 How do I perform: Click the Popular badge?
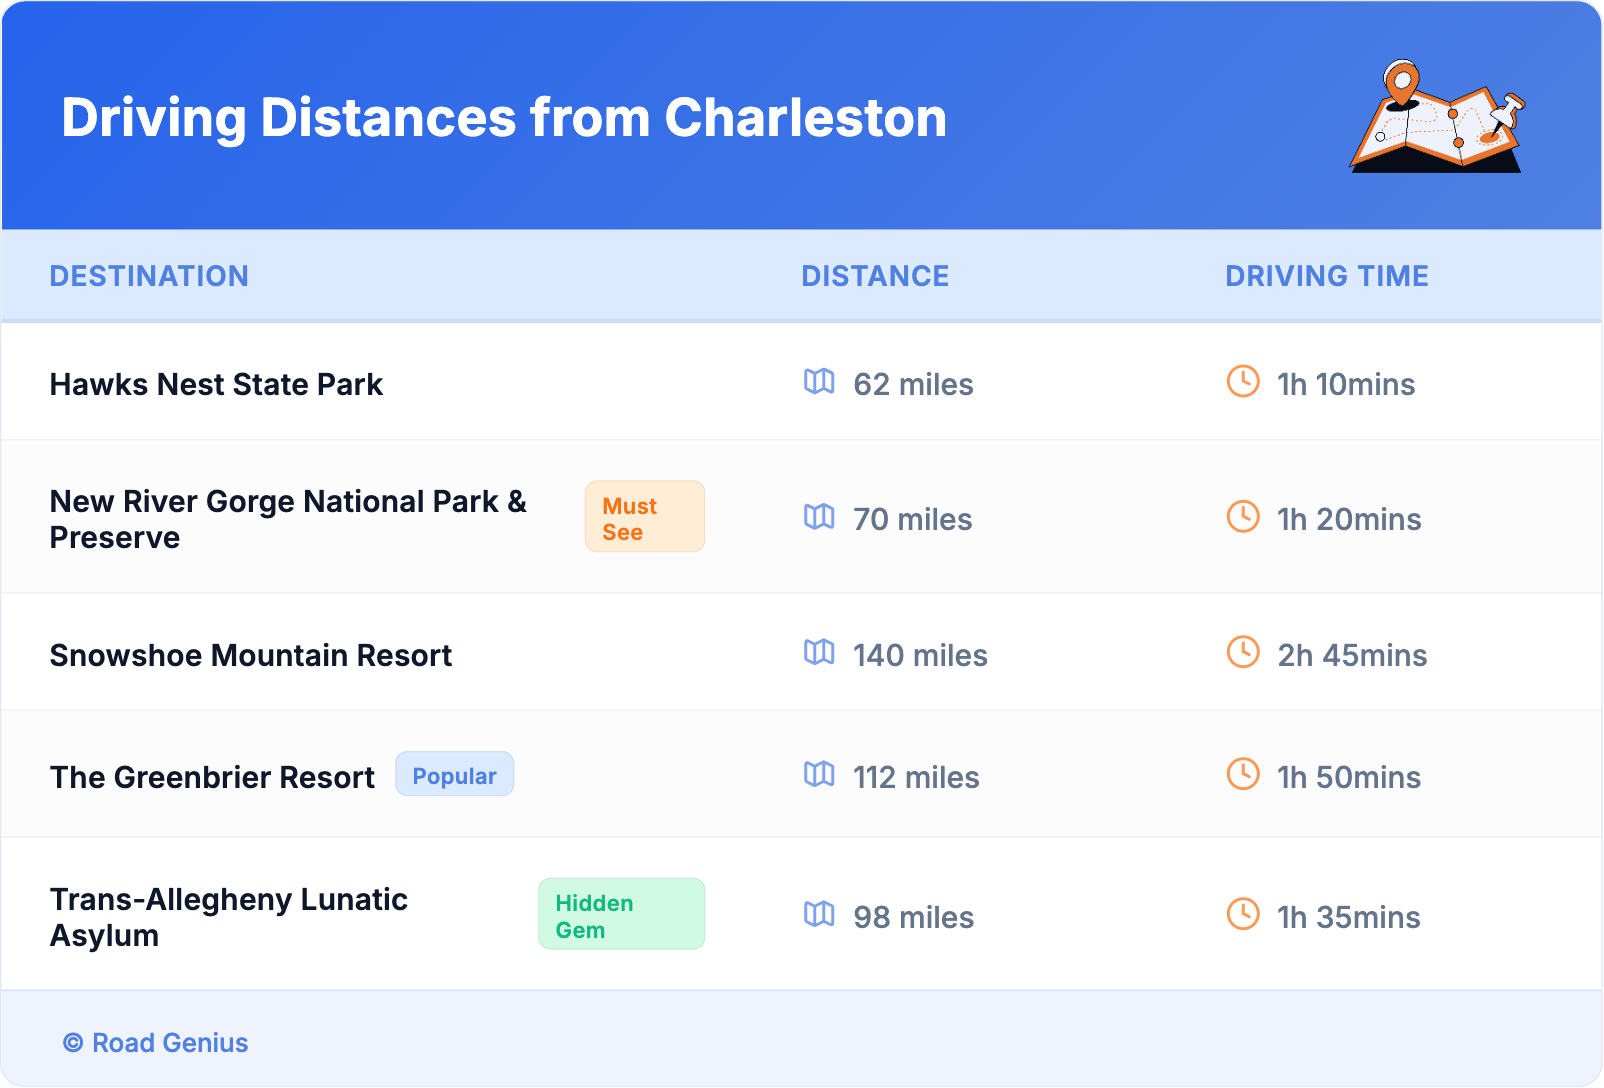[454, 775]
